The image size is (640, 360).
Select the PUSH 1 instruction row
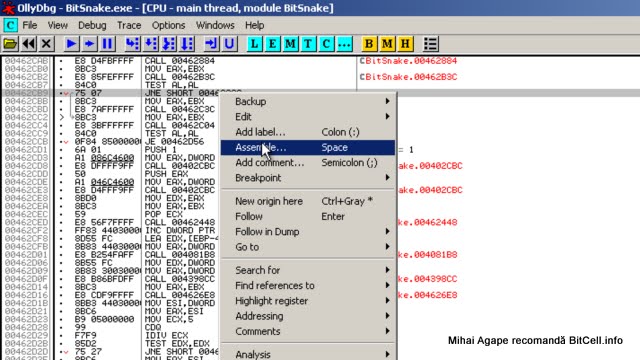160,149
